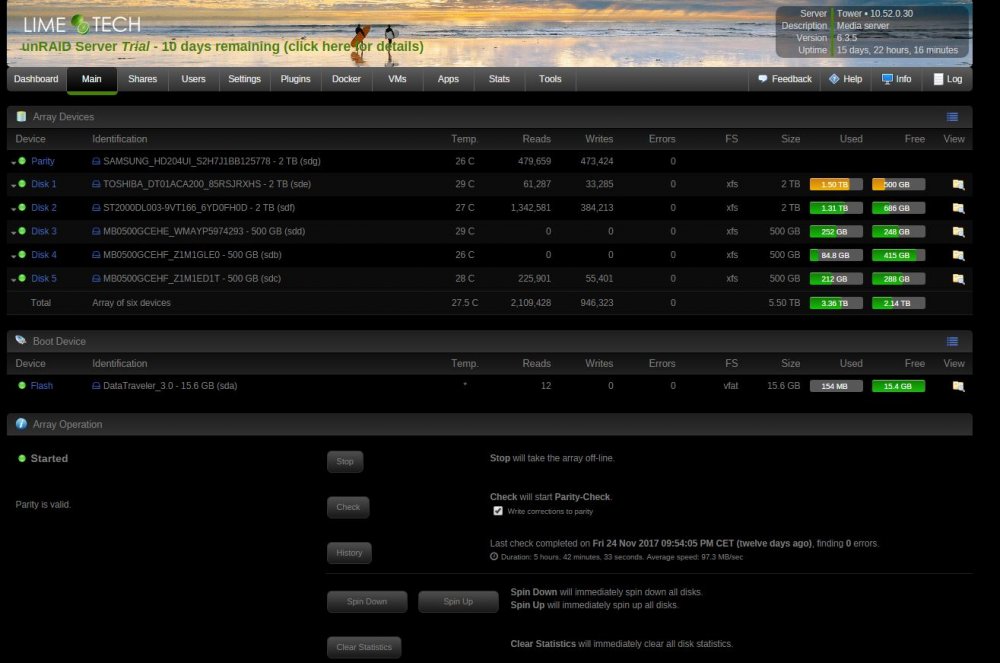Viewport: 1000px width, 663px height.
Task: Start a parity Check
Action: pyautogui.click(x=348, y=507)
